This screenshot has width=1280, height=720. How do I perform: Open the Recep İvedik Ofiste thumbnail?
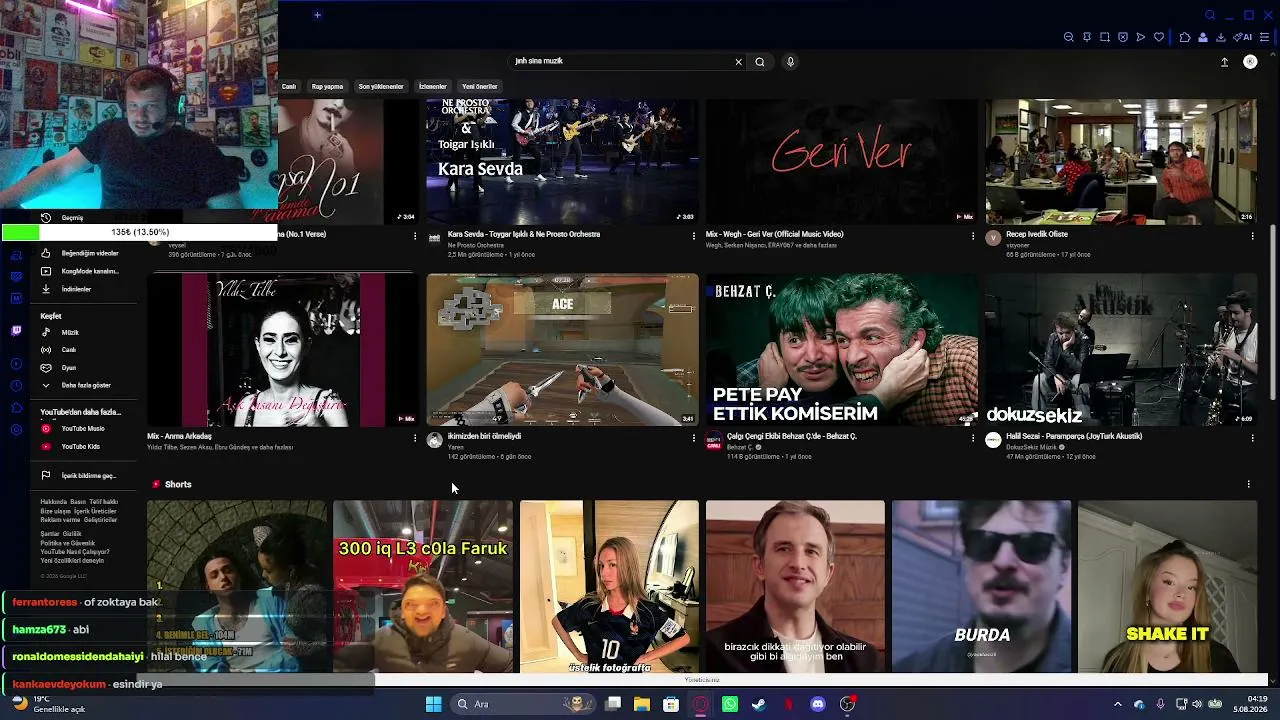pyautogui.click(x=1121, y=161)
